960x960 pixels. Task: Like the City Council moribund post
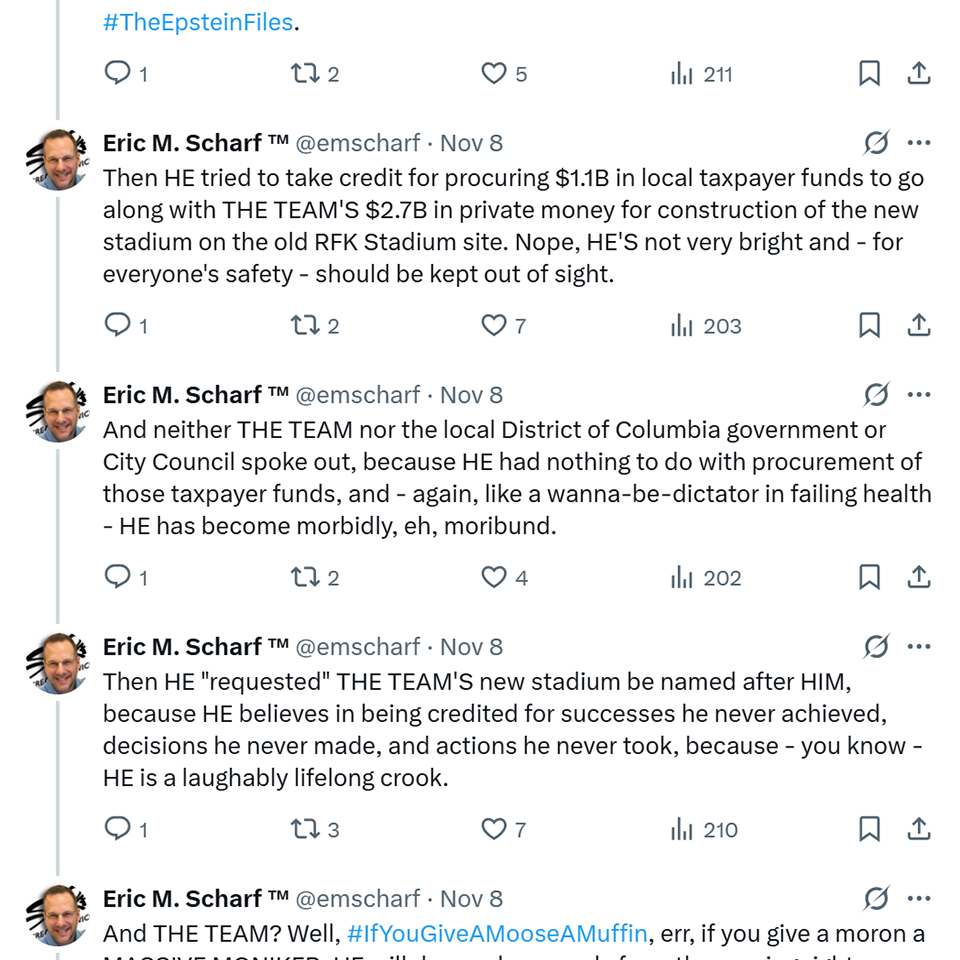494,577
